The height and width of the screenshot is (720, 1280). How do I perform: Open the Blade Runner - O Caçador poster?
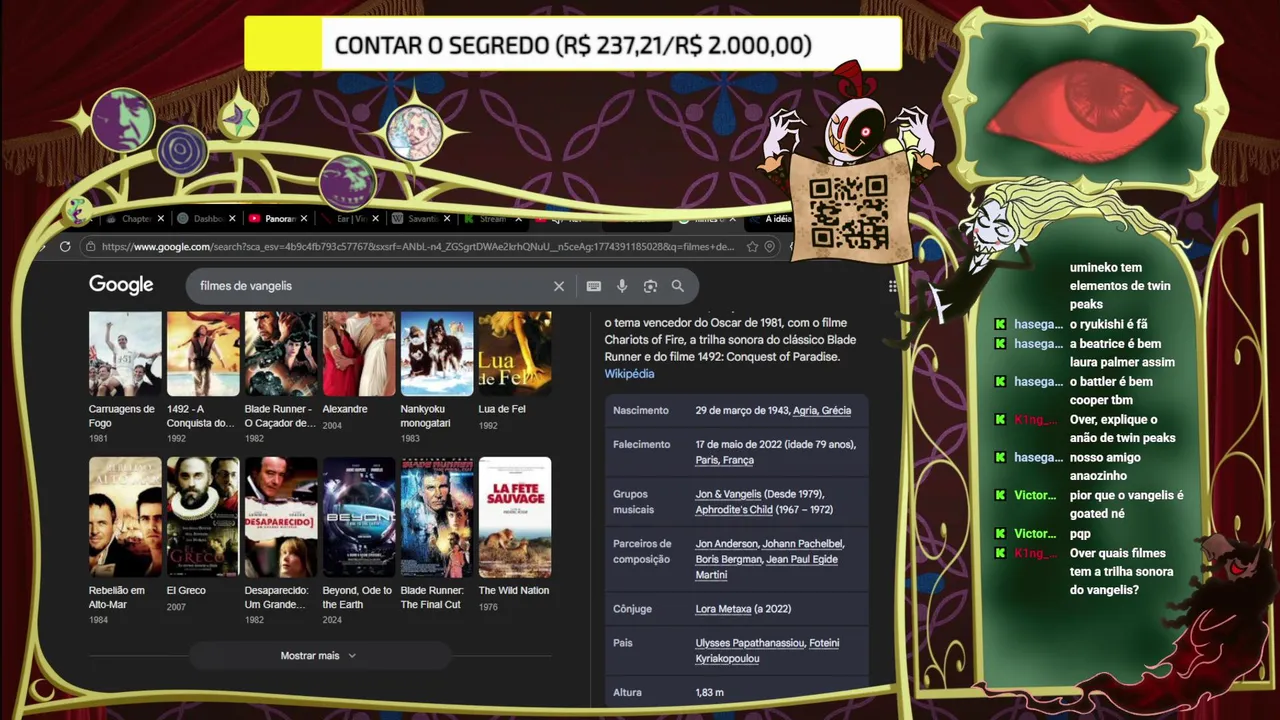click(x=281, y=353)
